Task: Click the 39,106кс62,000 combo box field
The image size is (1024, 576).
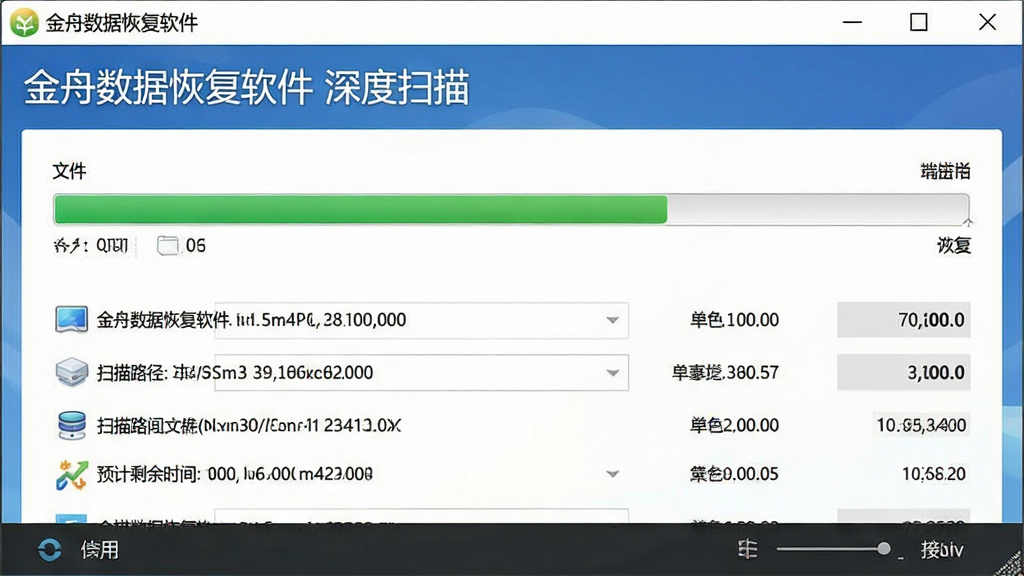Action: (421, 373)
